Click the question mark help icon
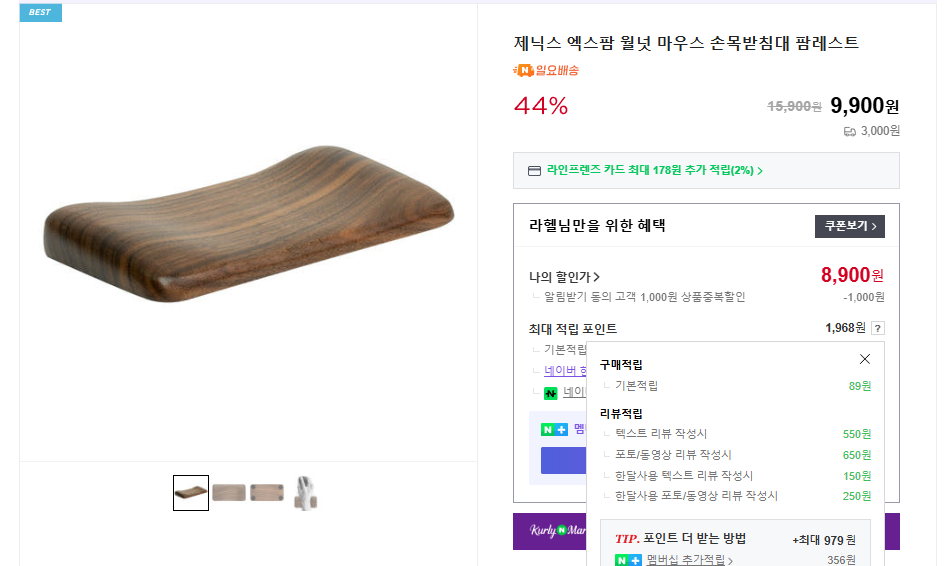Viewport: 945px width, 566px height. [877, 328]
